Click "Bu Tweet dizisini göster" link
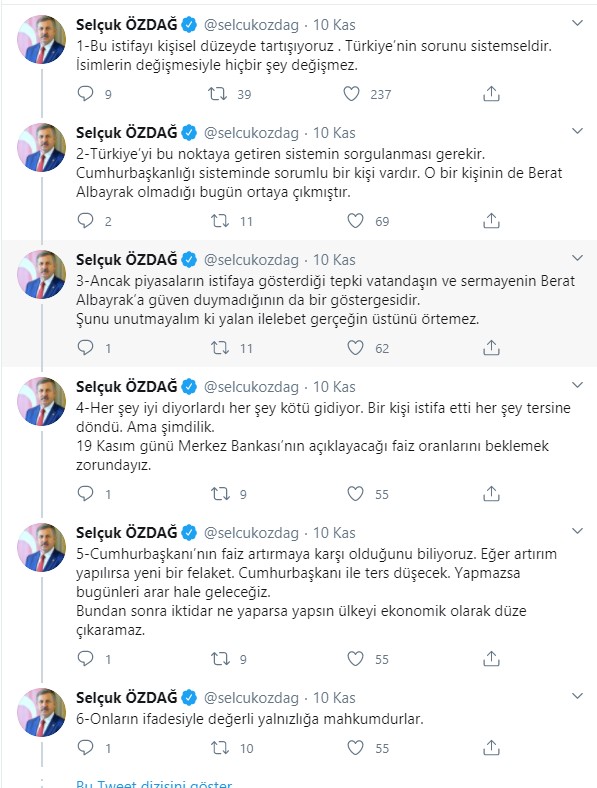The height and width of the screenshot is (788, 597). pos(154,783)
